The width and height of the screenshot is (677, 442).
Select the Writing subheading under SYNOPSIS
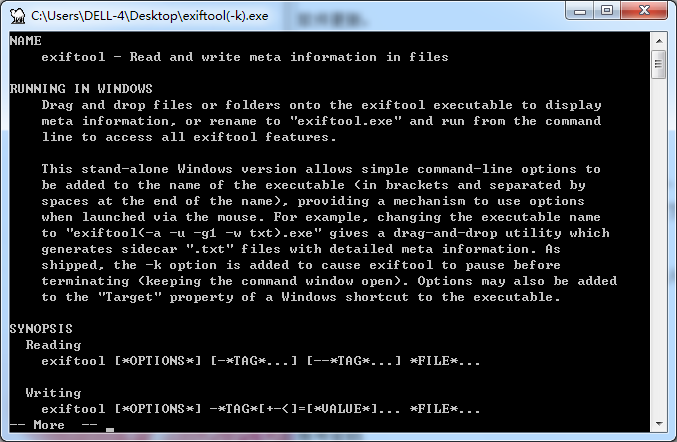[x=53, y=393]
